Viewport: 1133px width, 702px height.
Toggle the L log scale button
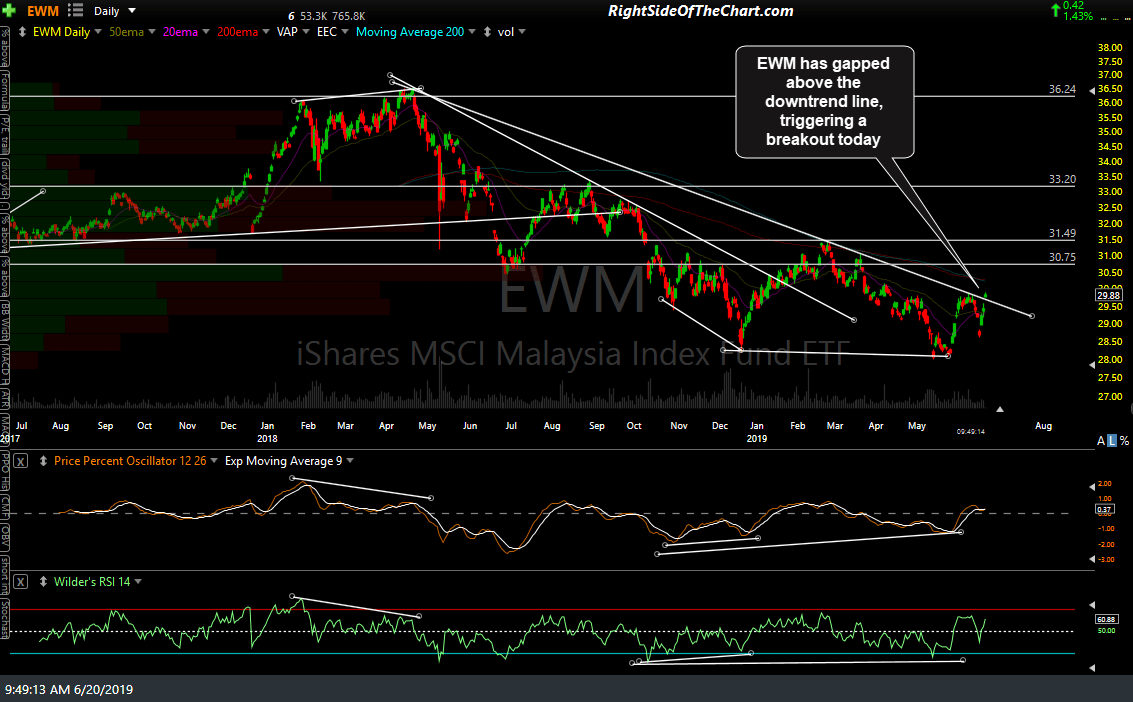tap(1112, 440)
